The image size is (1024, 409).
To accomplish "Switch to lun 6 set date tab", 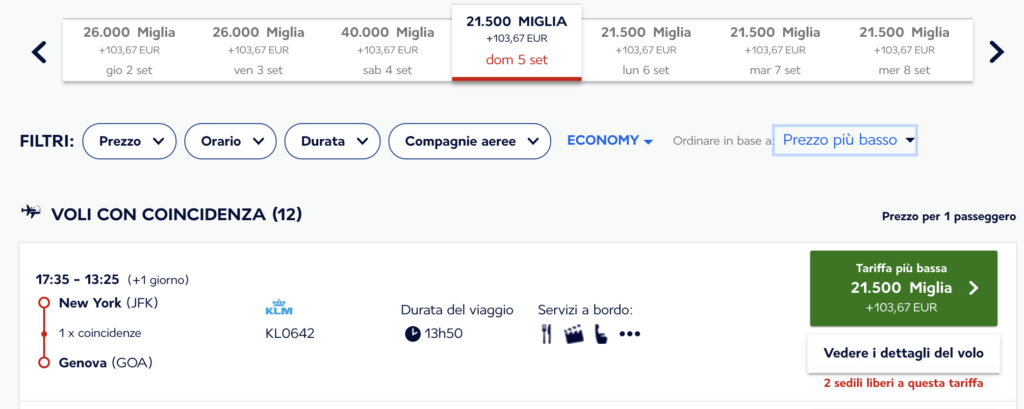I will pyautogui.click(x=646, y=51).
